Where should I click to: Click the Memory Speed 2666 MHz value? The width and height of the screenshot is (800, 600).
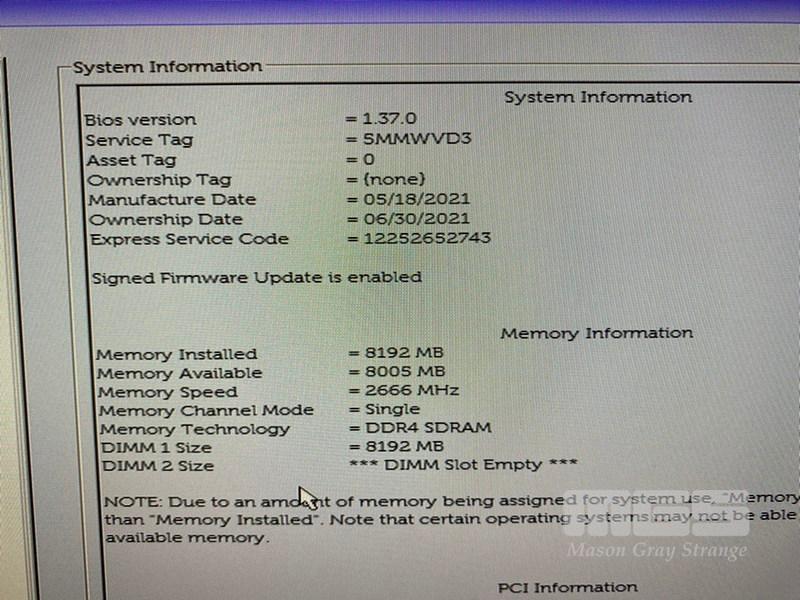pyautogui.click(x=414, y=391)
